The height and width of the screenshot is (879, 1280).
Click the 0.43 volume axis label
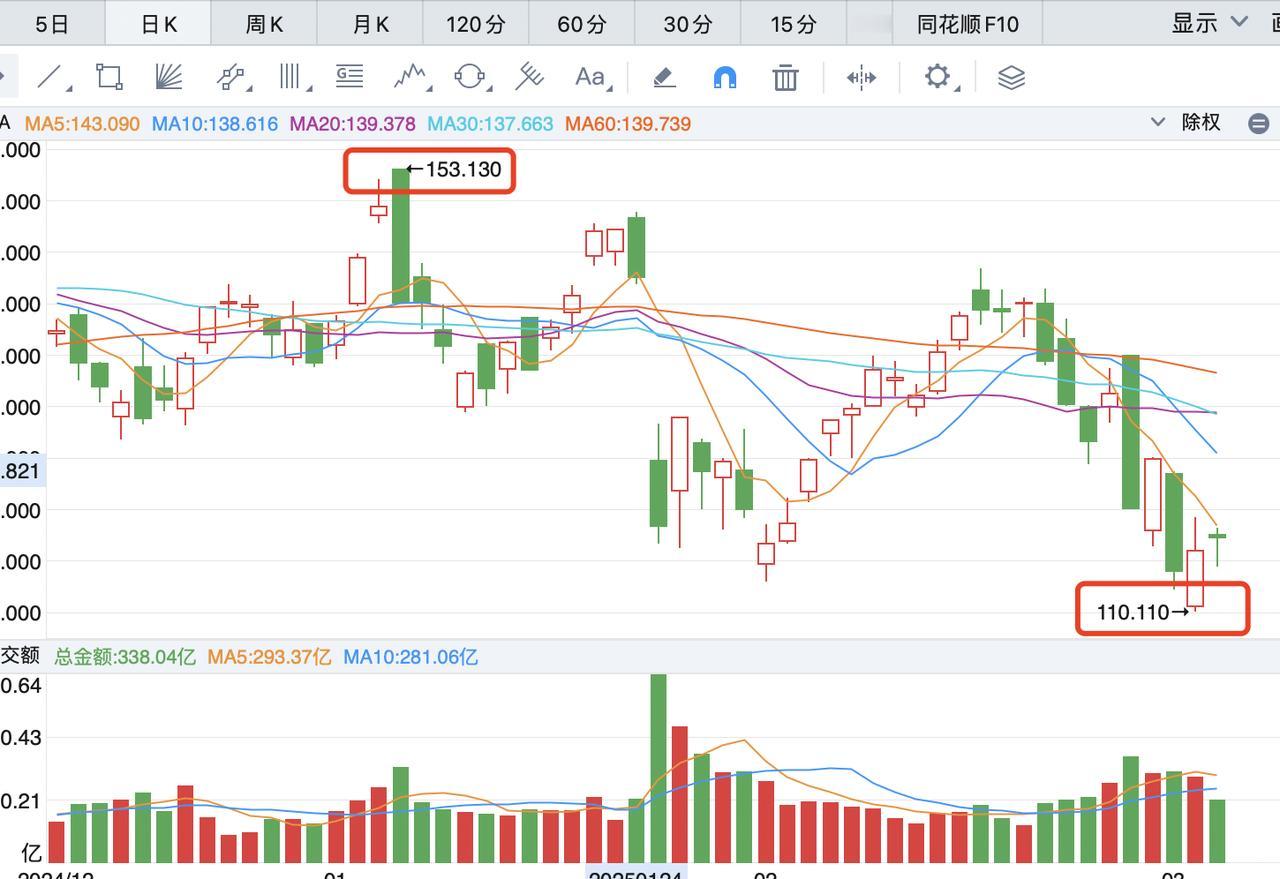click(21, 738)
